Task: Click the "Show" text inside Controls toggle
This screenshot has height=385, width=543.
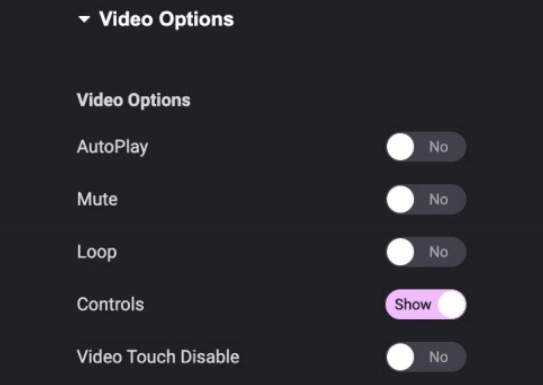Action: coord(413,305)
